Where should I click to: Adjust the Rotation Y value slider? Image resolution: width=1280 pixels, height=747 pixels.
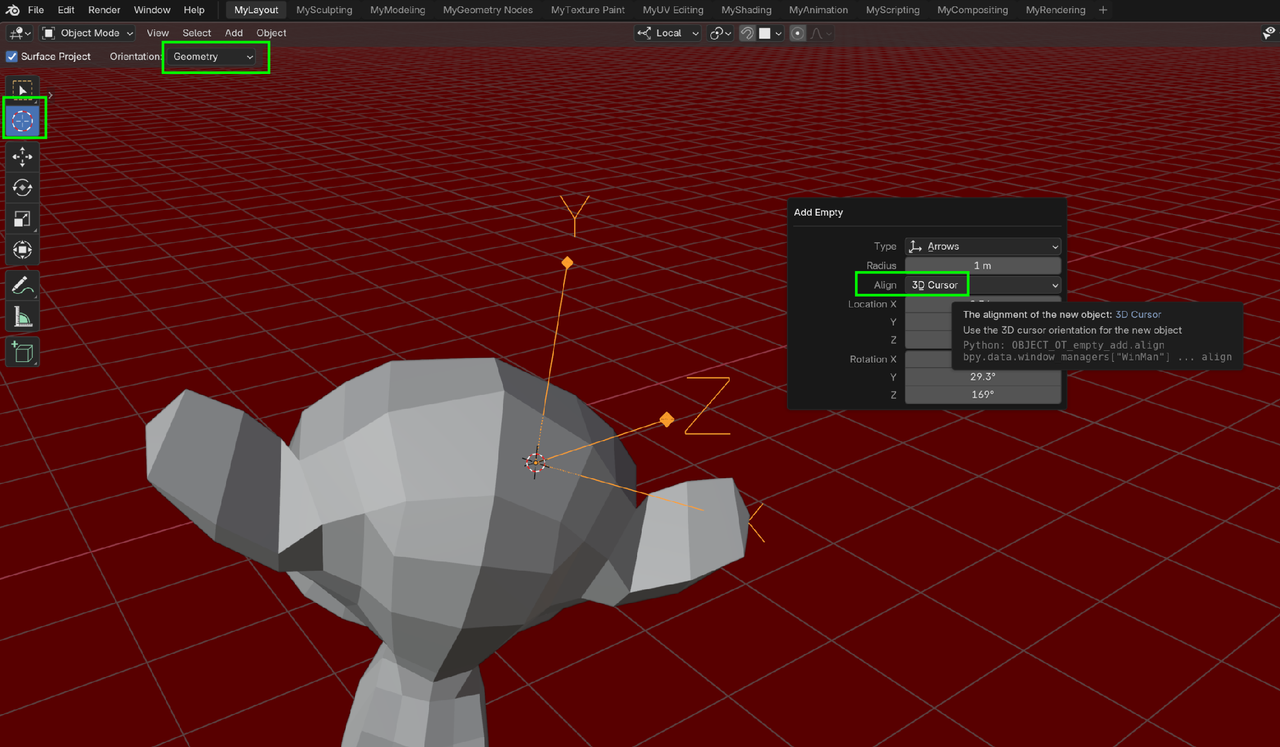982,377
